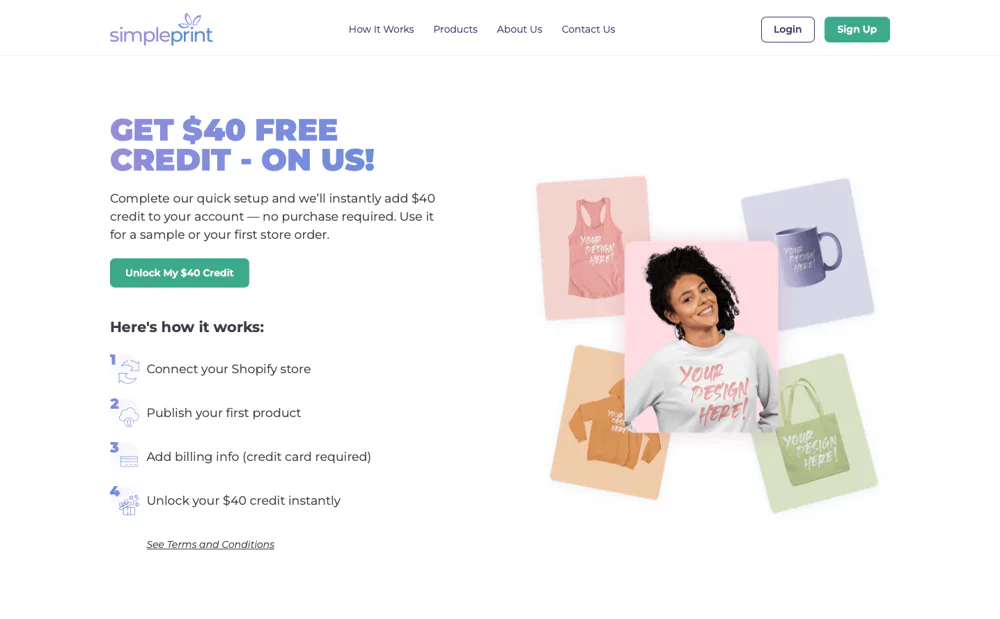The image size is (1000, 619).
Task: Click the simpleprint logo
Action: click(161, 29)
